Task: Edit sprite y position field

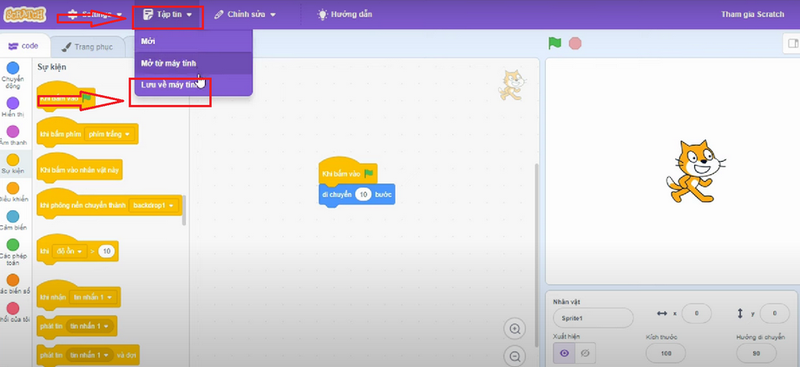Action: (x=774, y=313)
